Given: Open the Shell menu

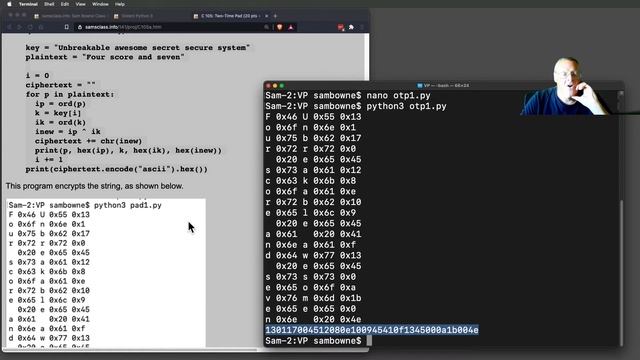Looking at the screenshot, I should point(49,4).
